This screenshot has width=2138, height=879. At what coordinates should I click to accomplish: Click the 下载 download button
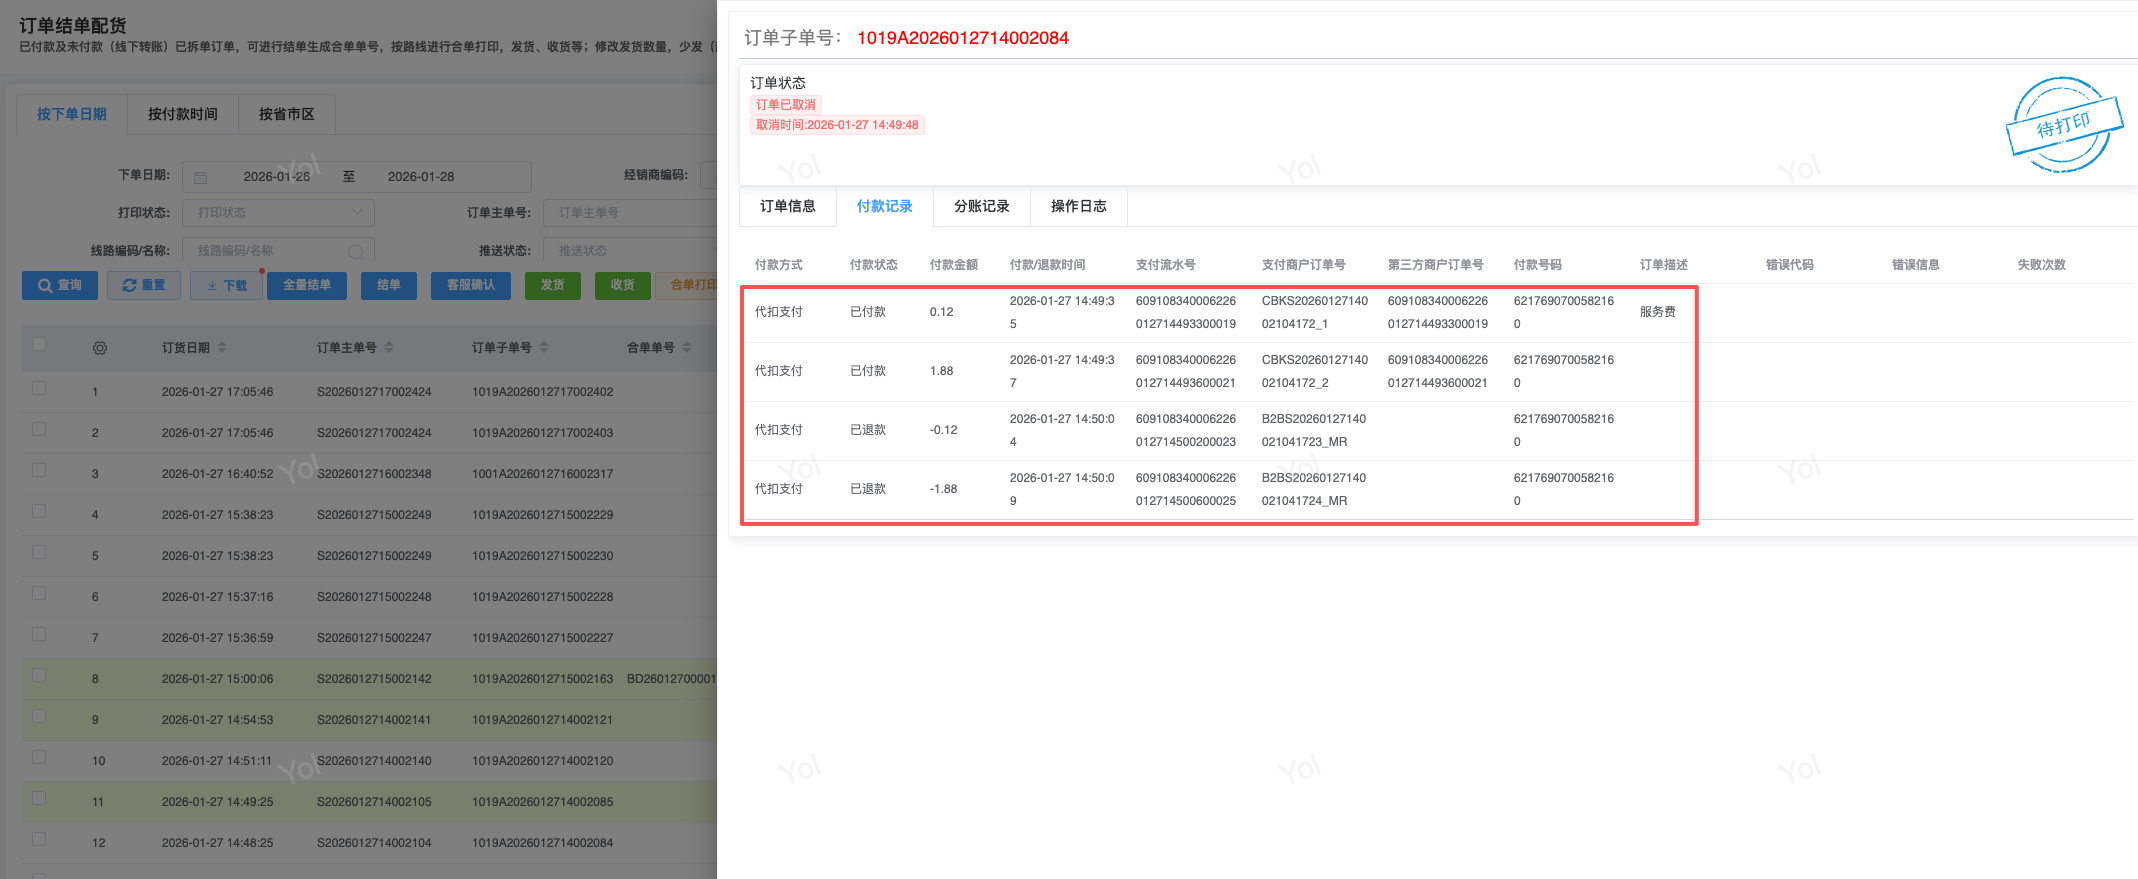point(227,285)
